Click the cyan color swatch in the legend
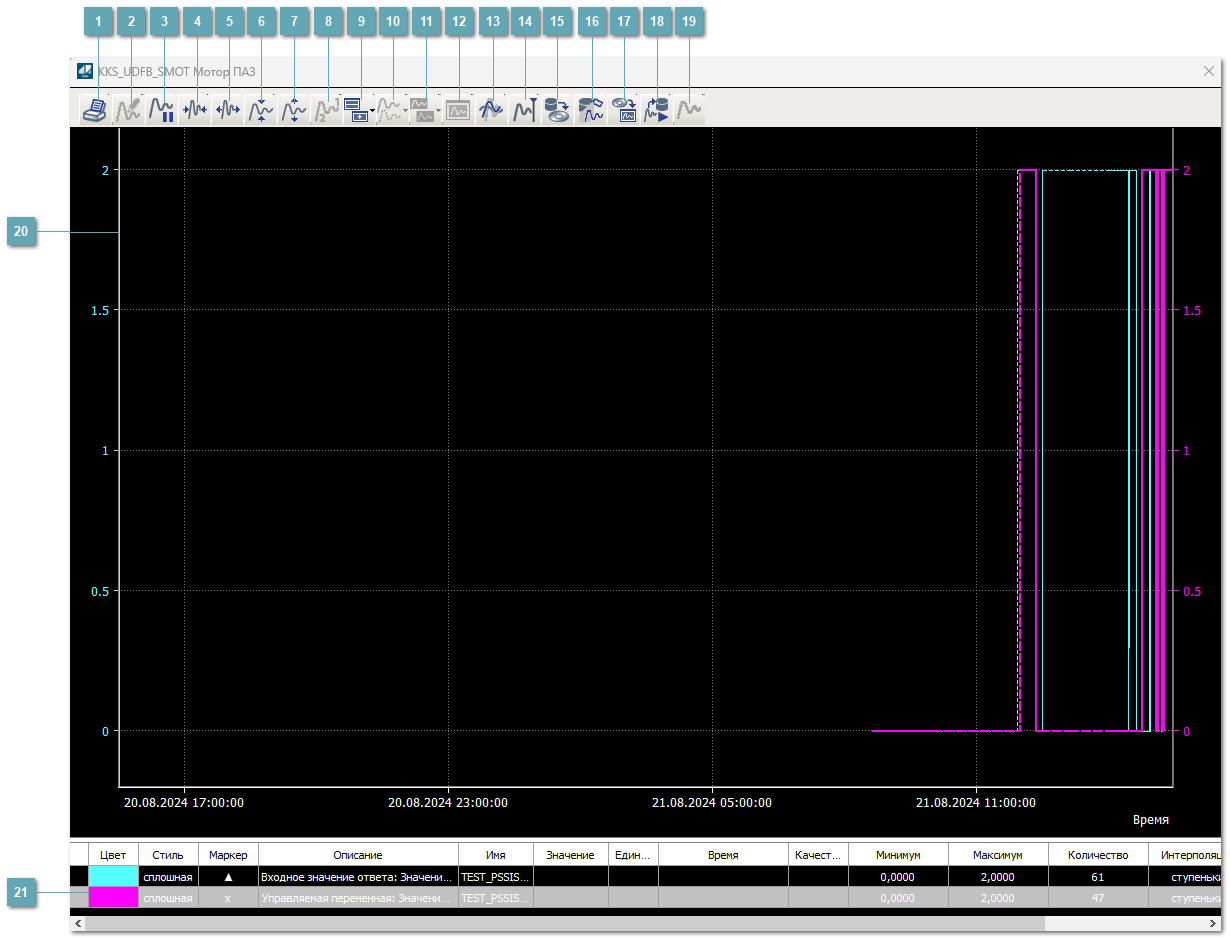The height and width of the screenshot is (940, 1230). click(113, 876)
